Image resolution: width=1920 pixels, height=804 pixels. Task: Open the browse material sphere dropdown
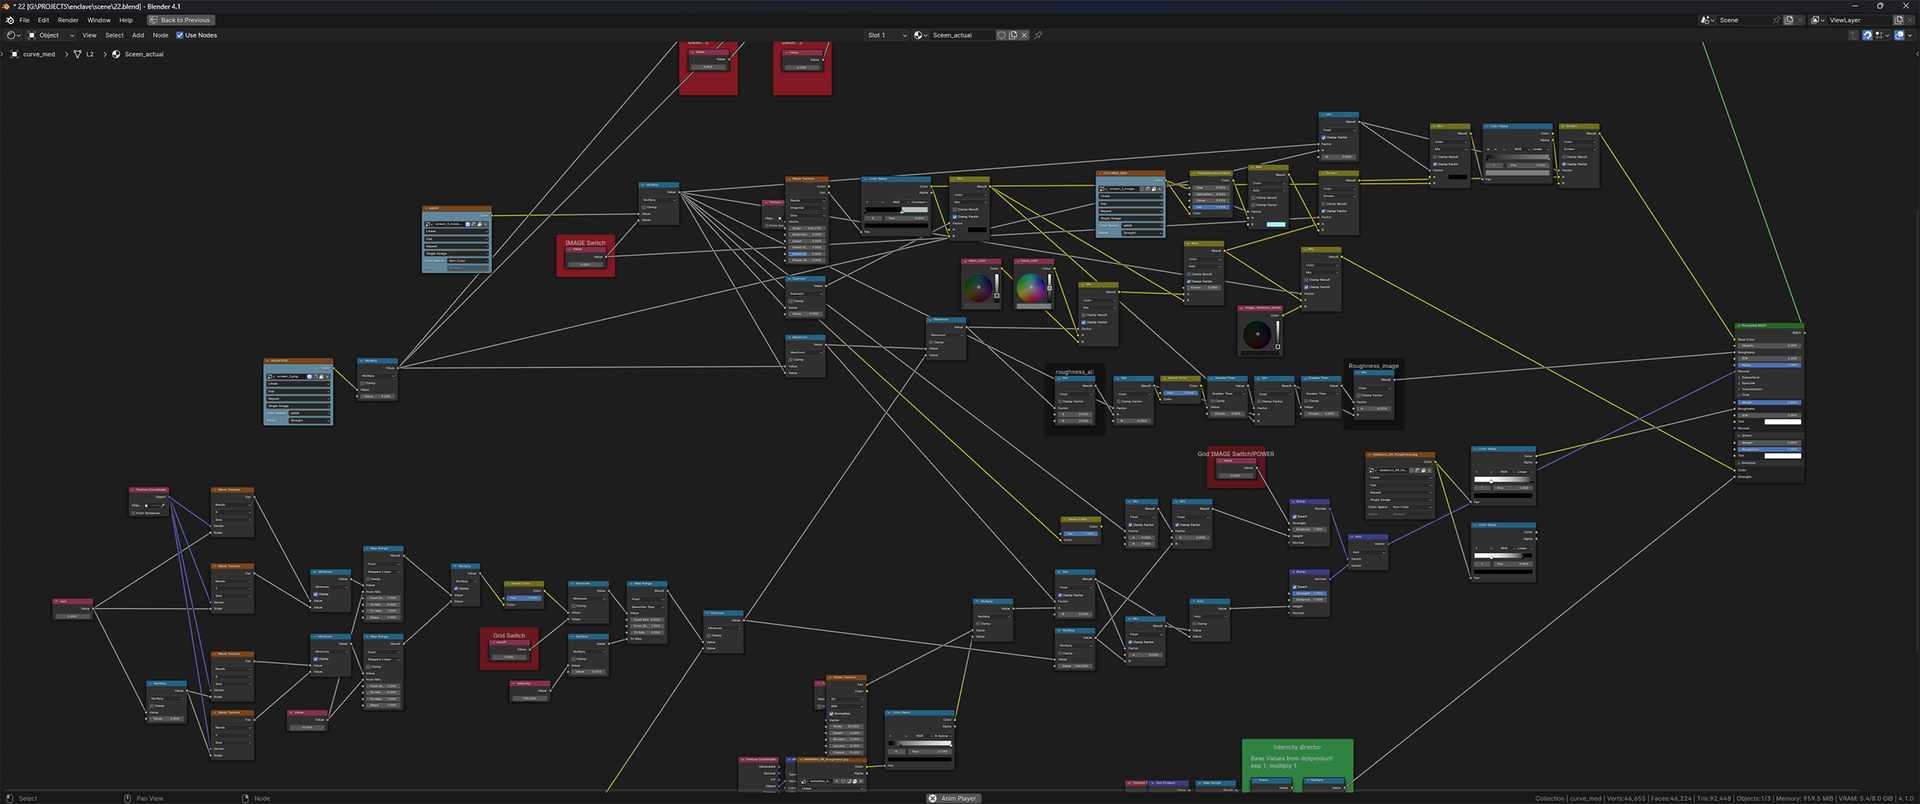(x=920, y=35)
